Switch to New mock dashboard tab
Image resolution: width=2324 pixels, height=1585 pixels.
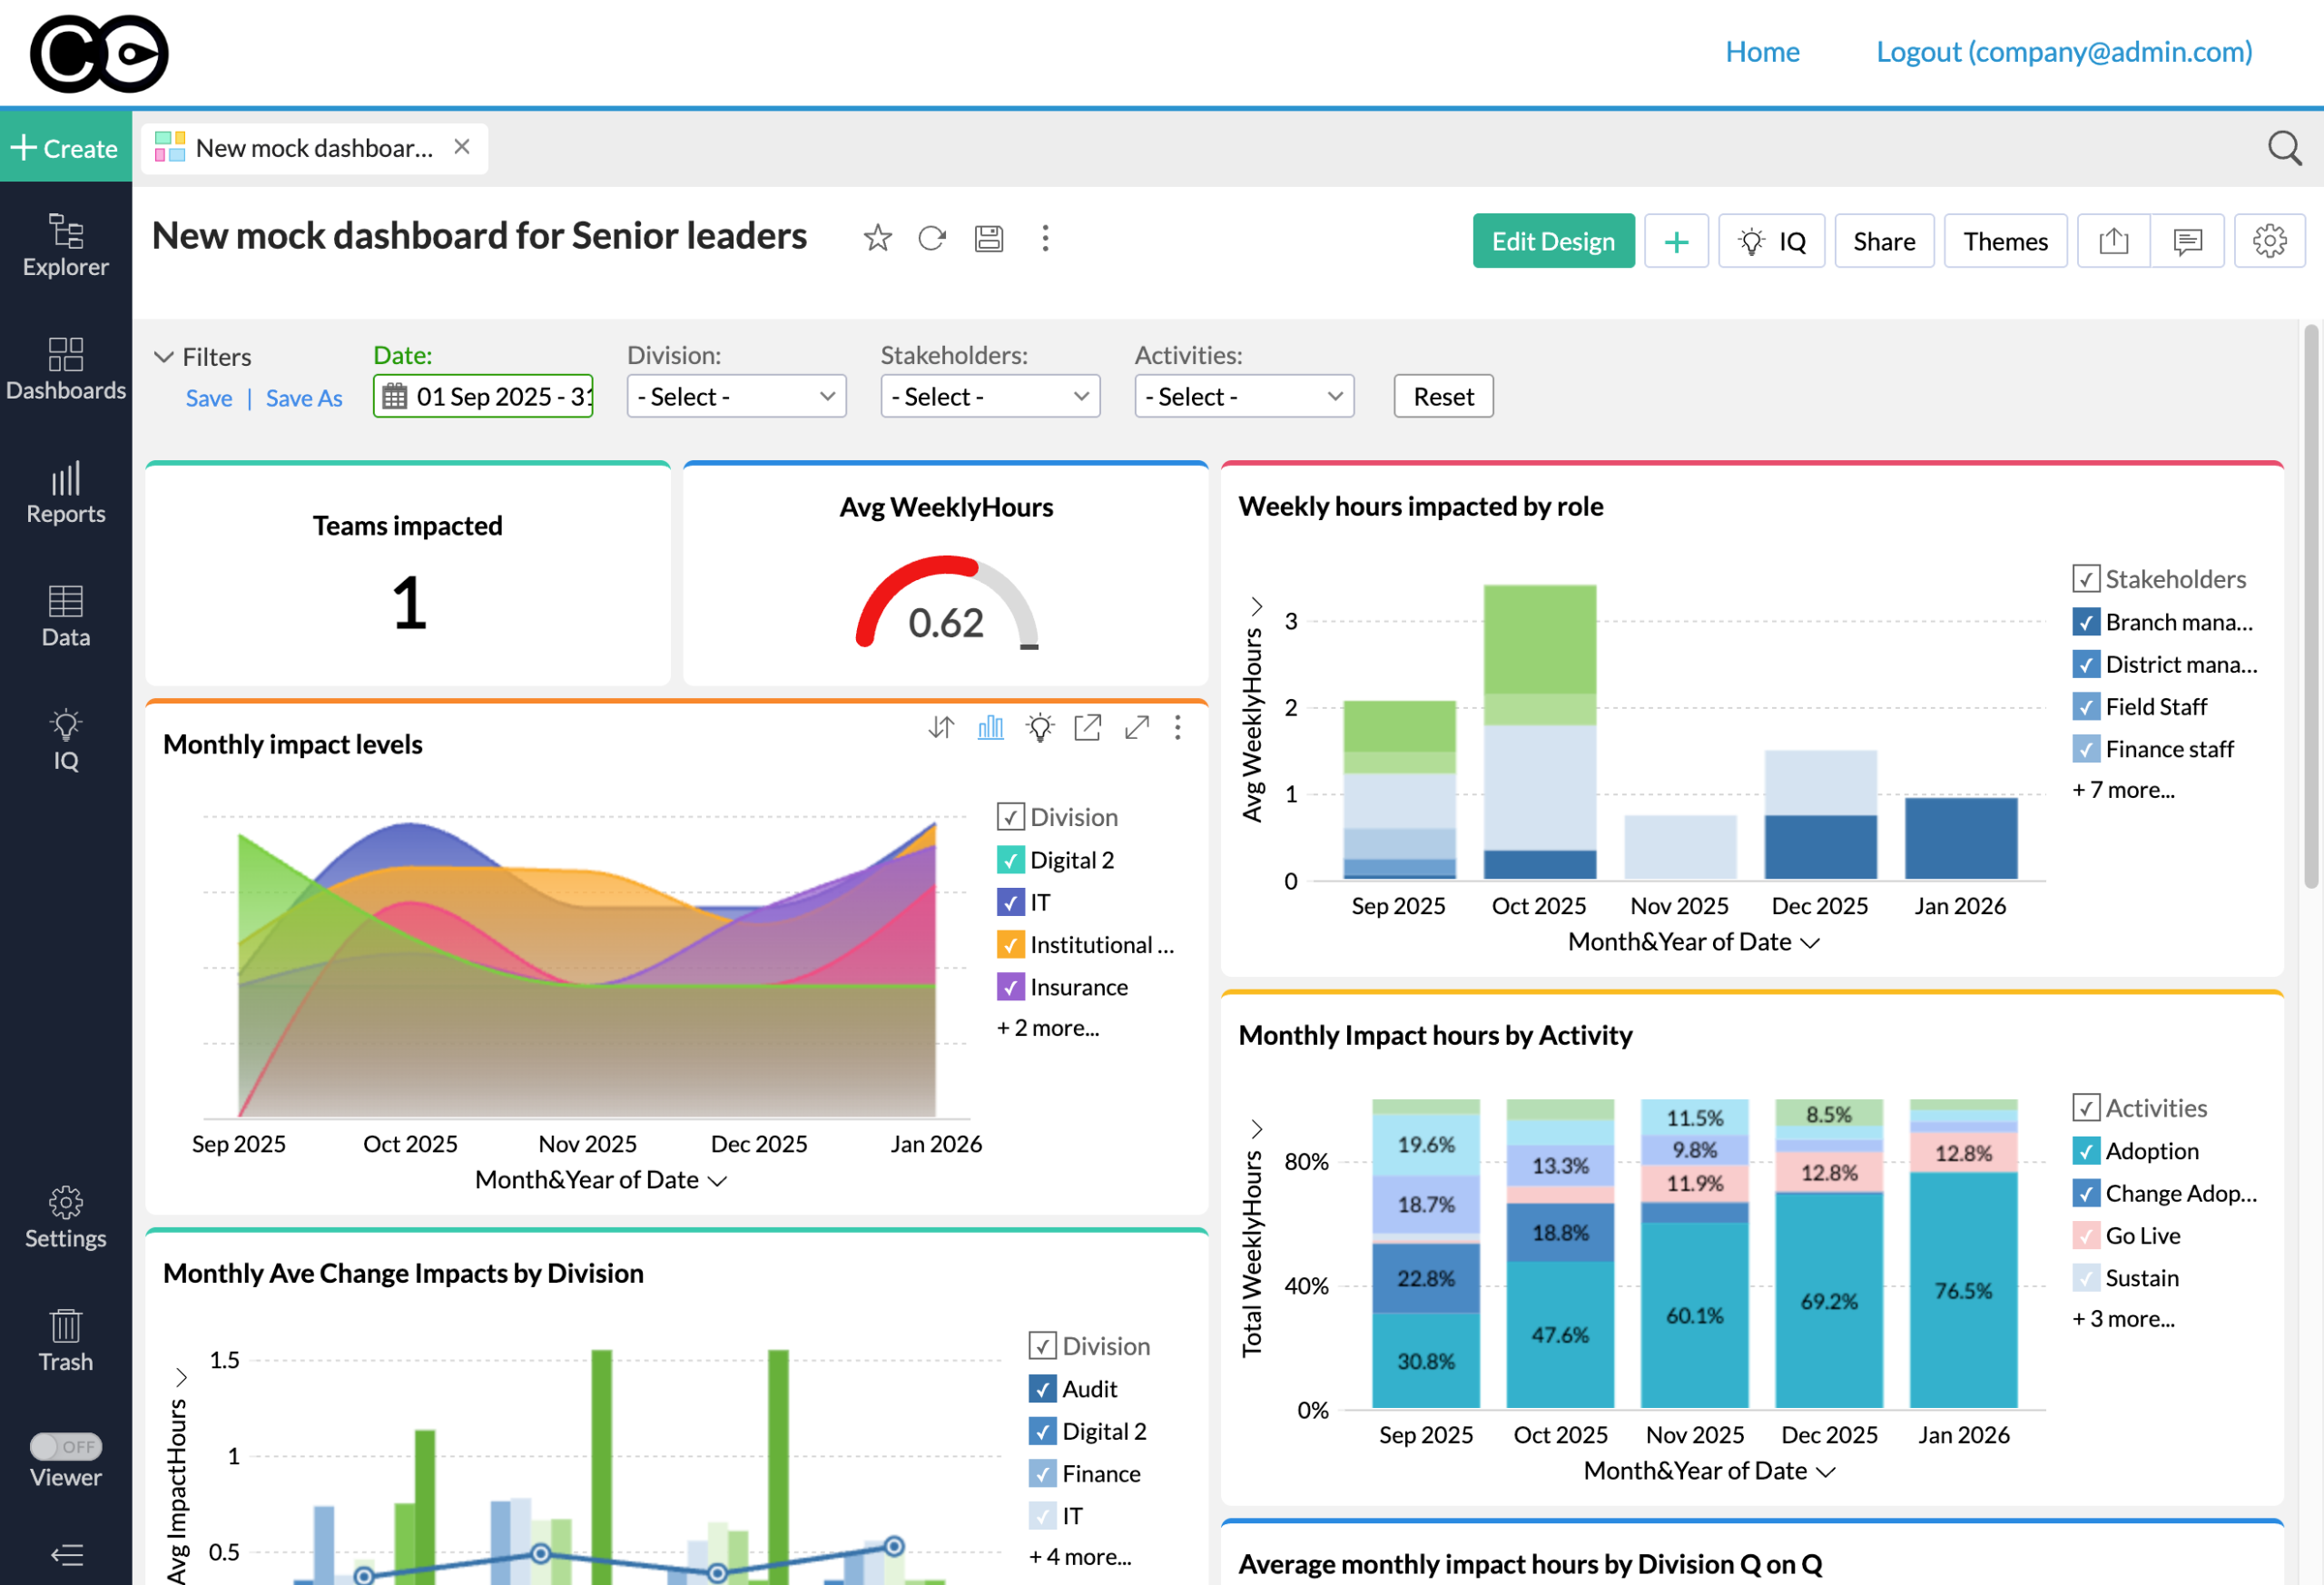click(x=313, y=148)
